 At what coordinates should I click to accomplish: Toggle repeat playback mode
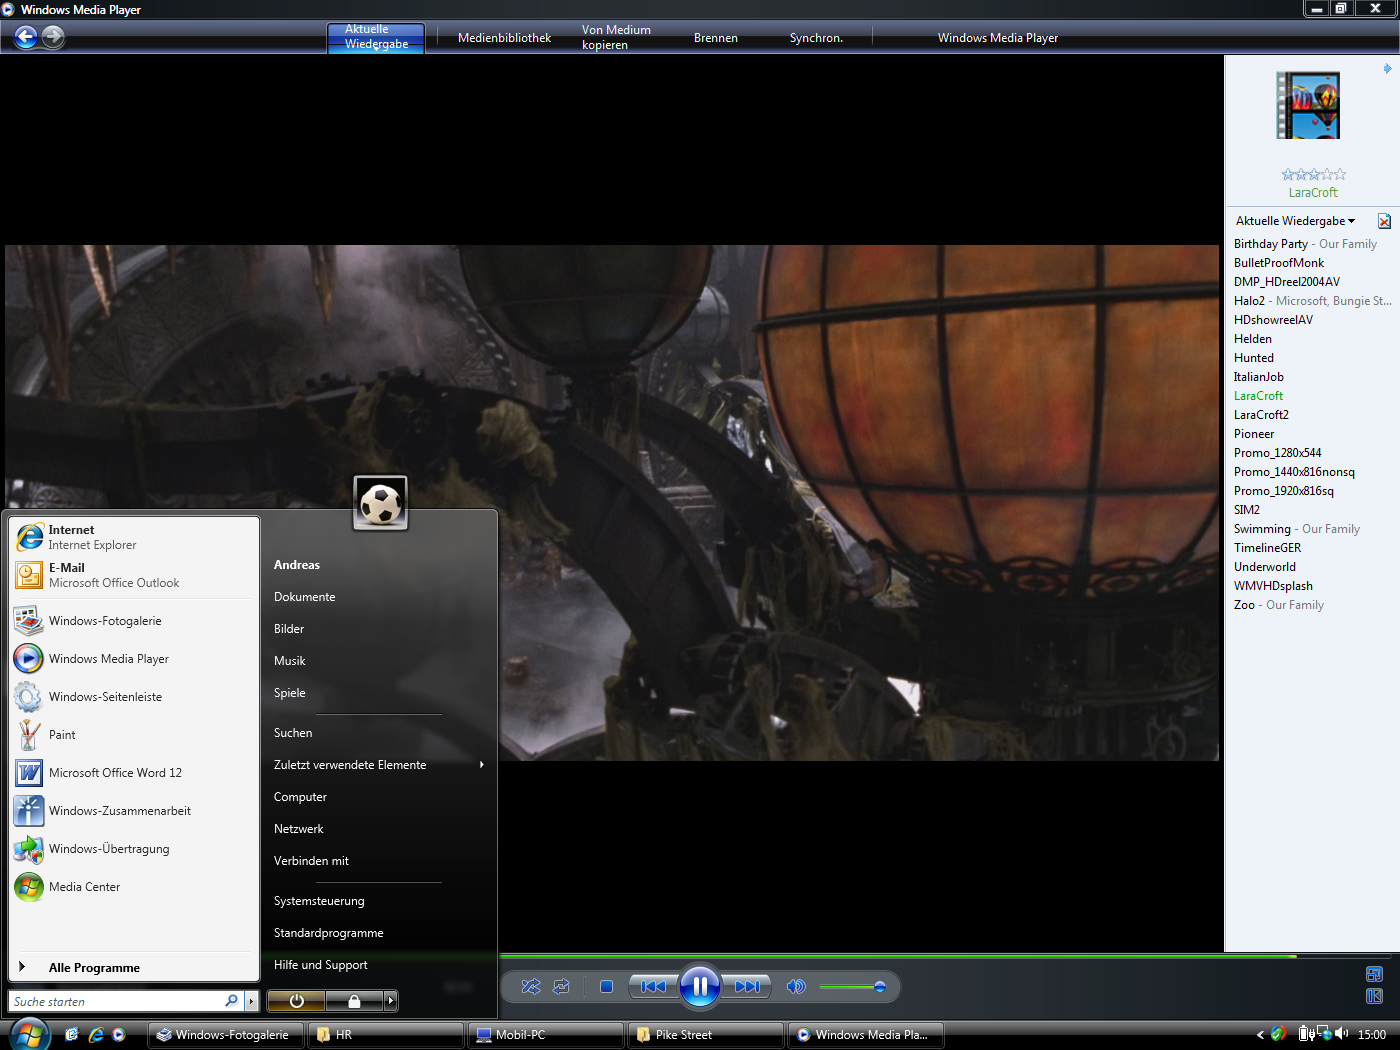point(562,987)
